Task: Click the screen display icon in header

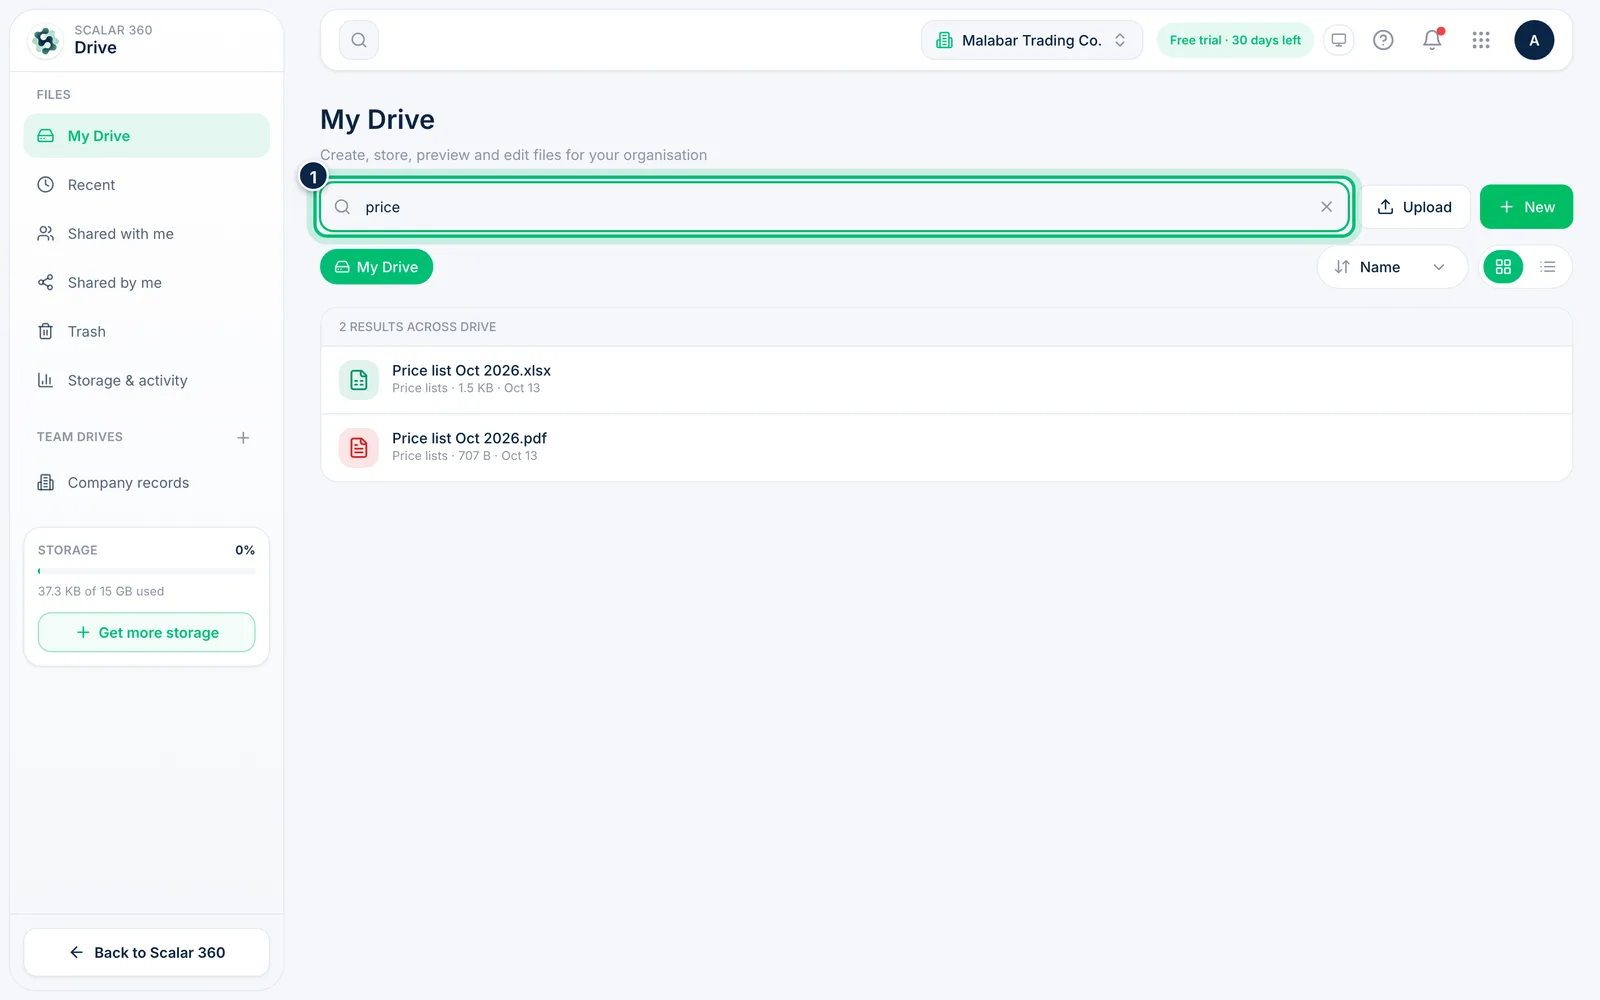Action: click(1338, 40)
